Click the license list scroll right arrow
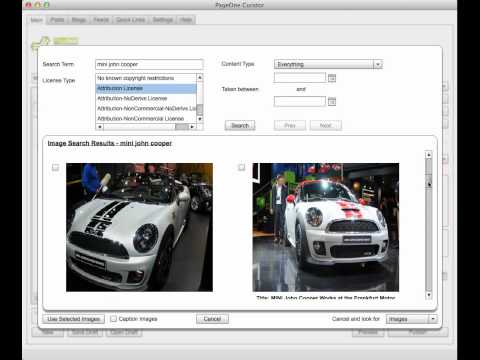This screenshot has height=360, width=480. pyautogui.click(x=192, y=127)
